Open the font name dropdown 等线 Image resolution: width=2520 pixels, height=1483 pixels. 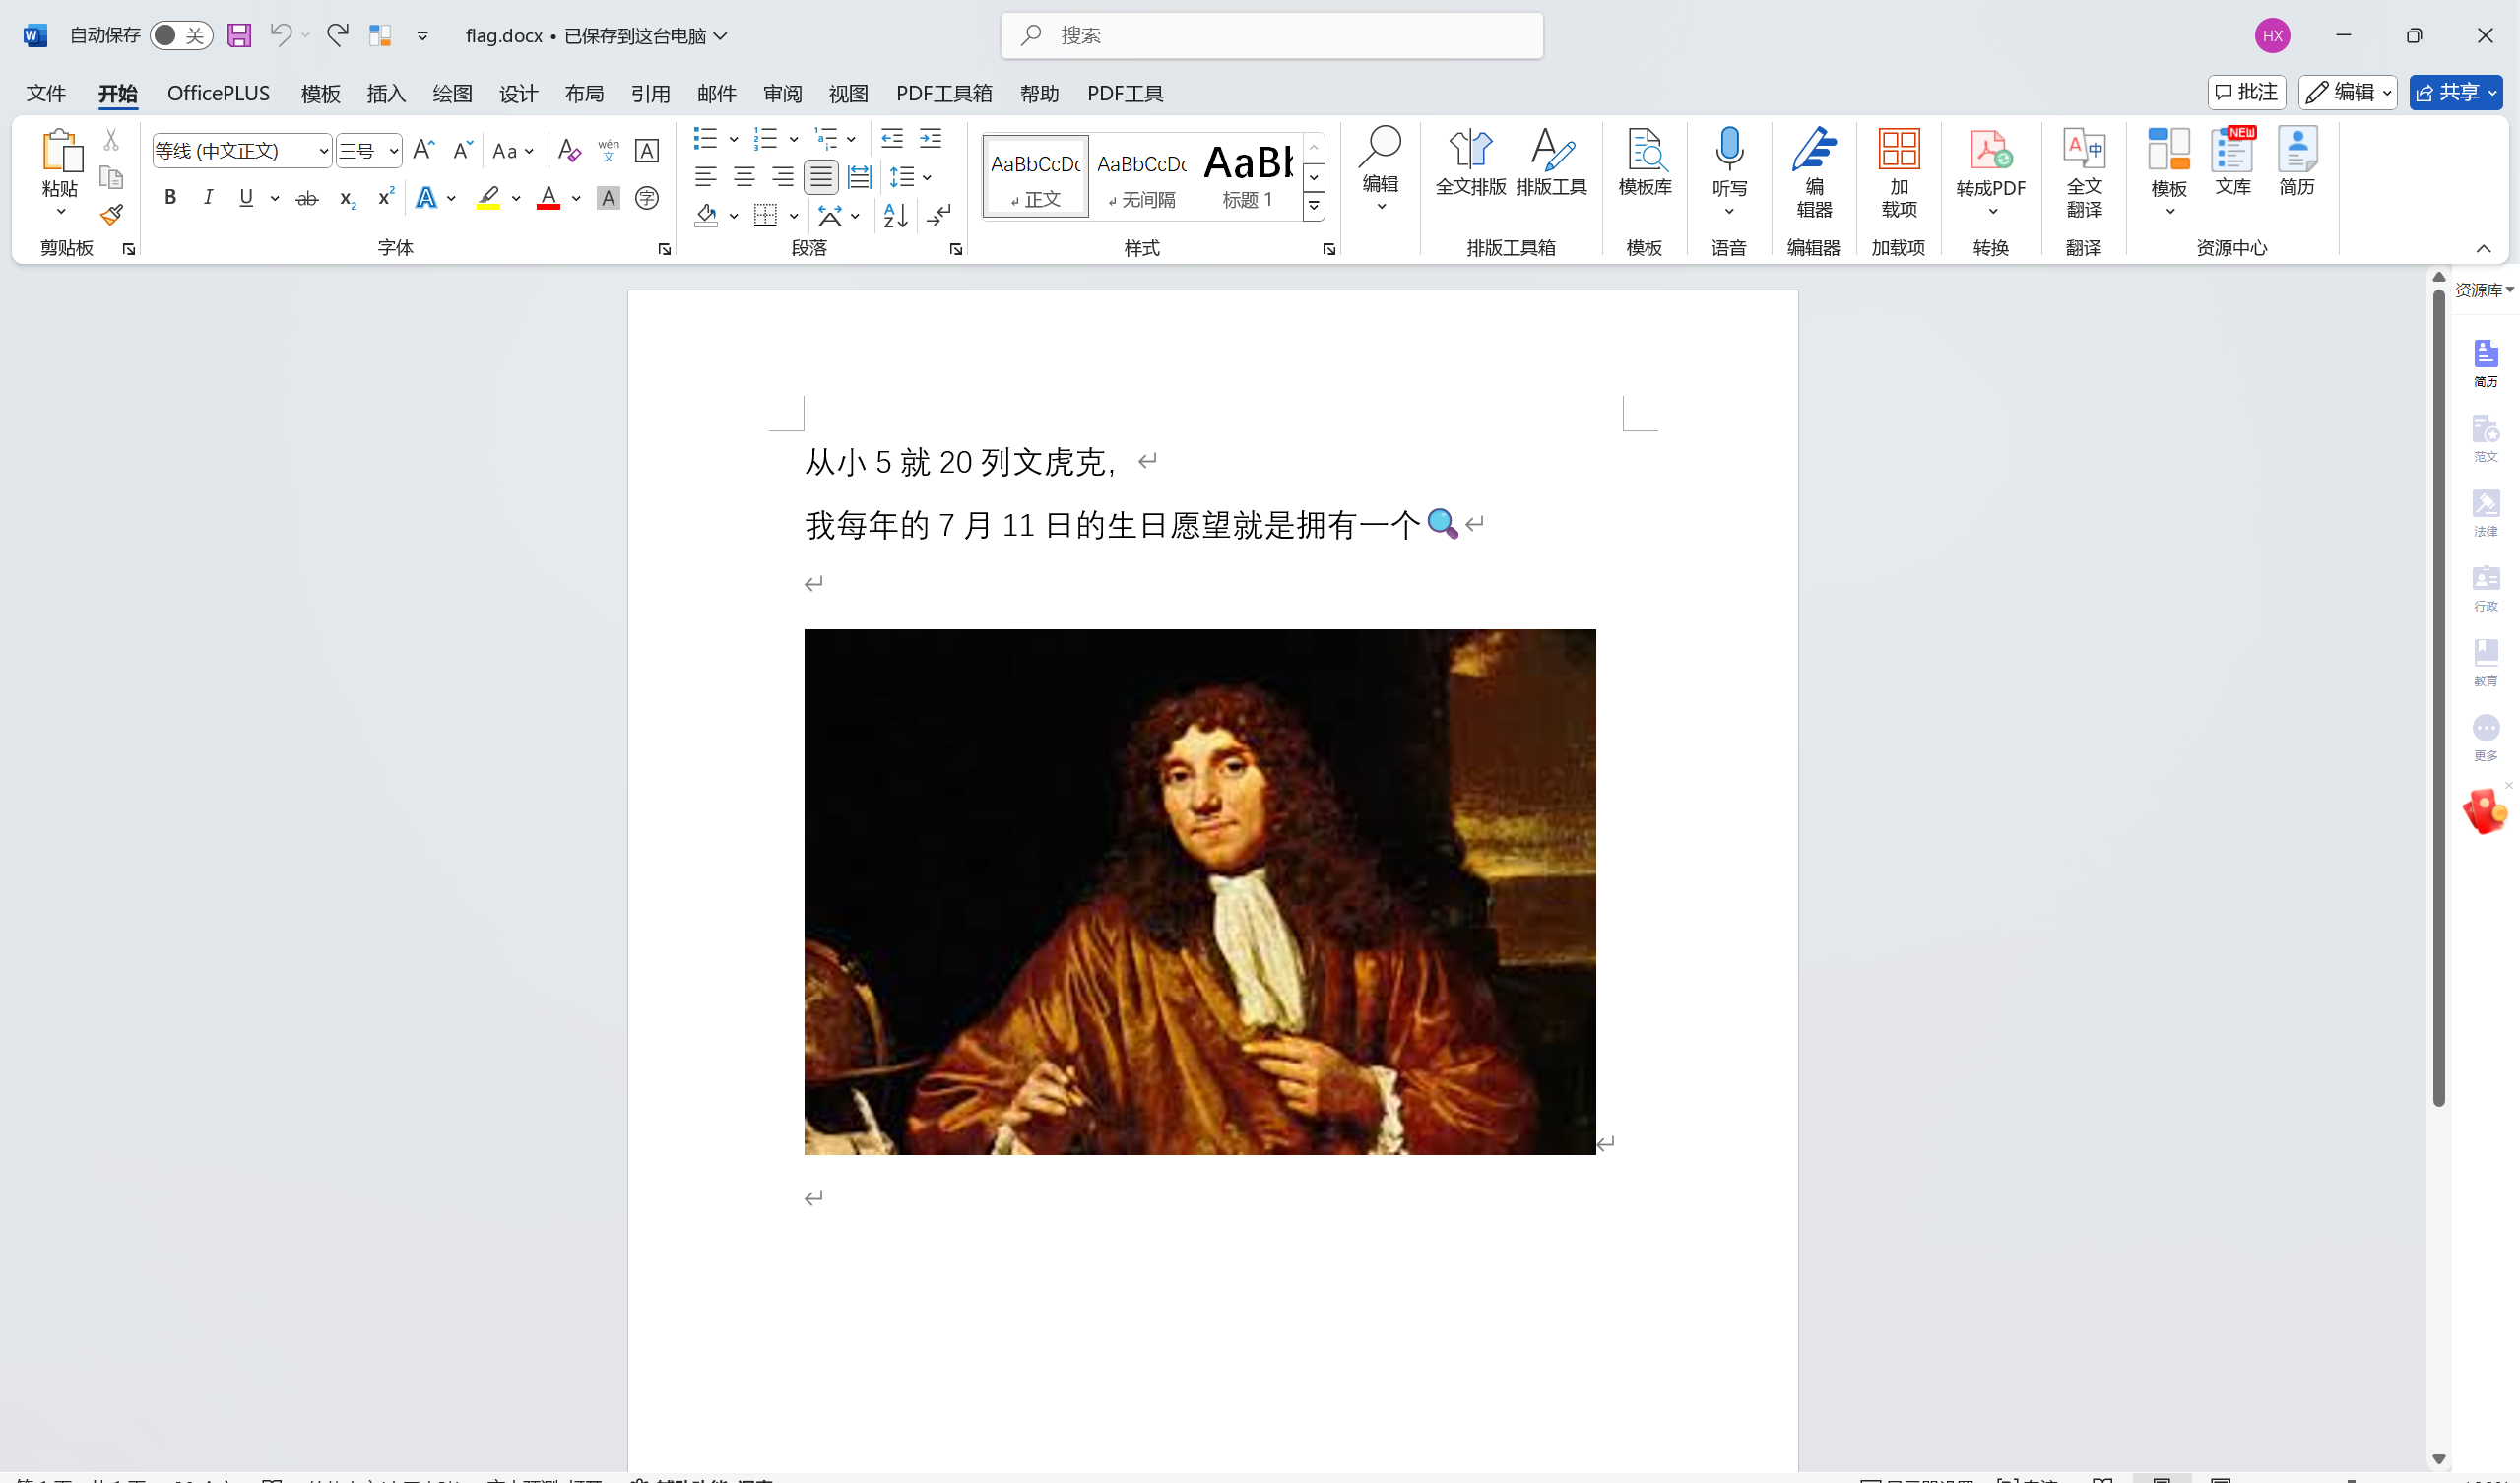[323, 151]
